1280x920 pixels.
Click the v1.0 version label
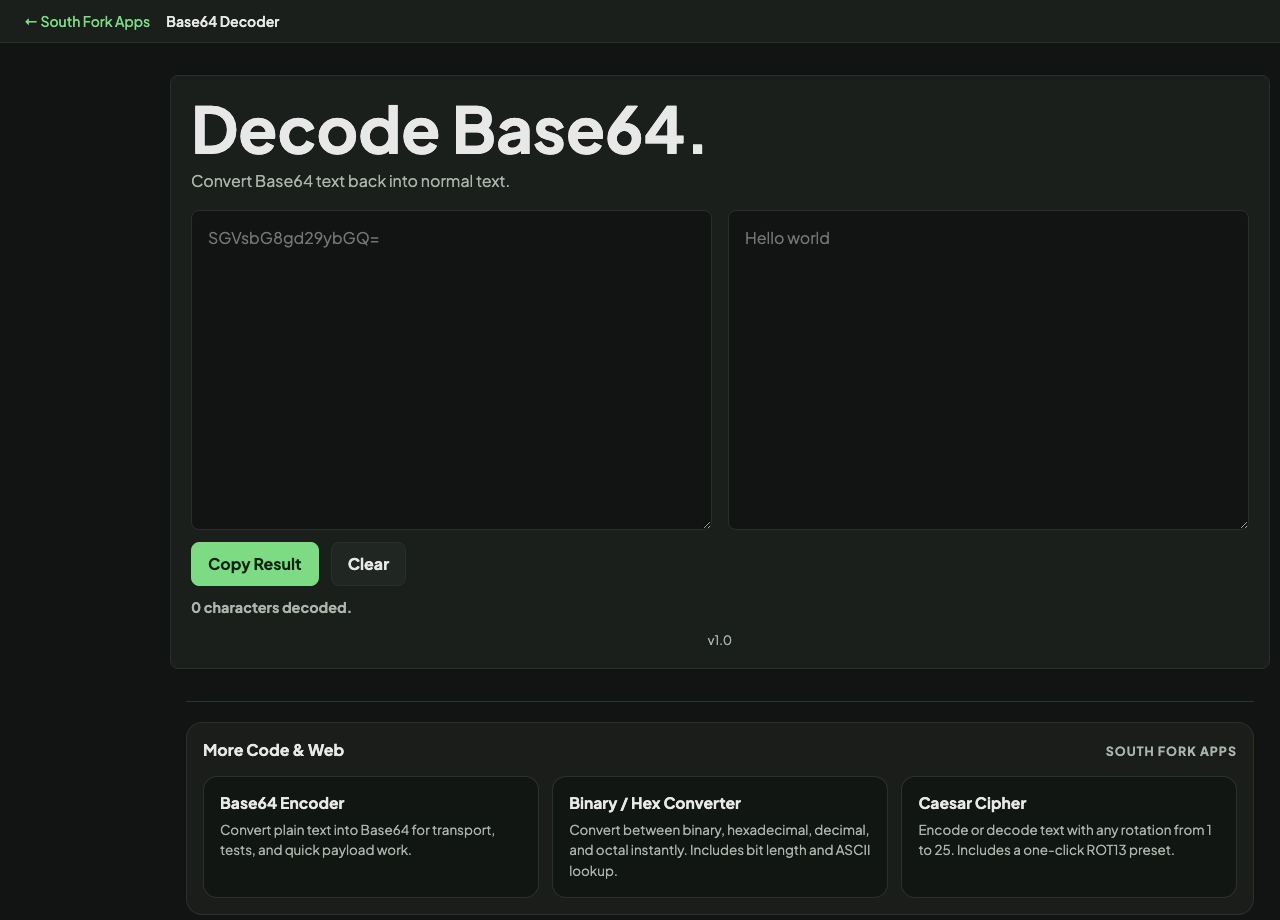tap(719, 640)
